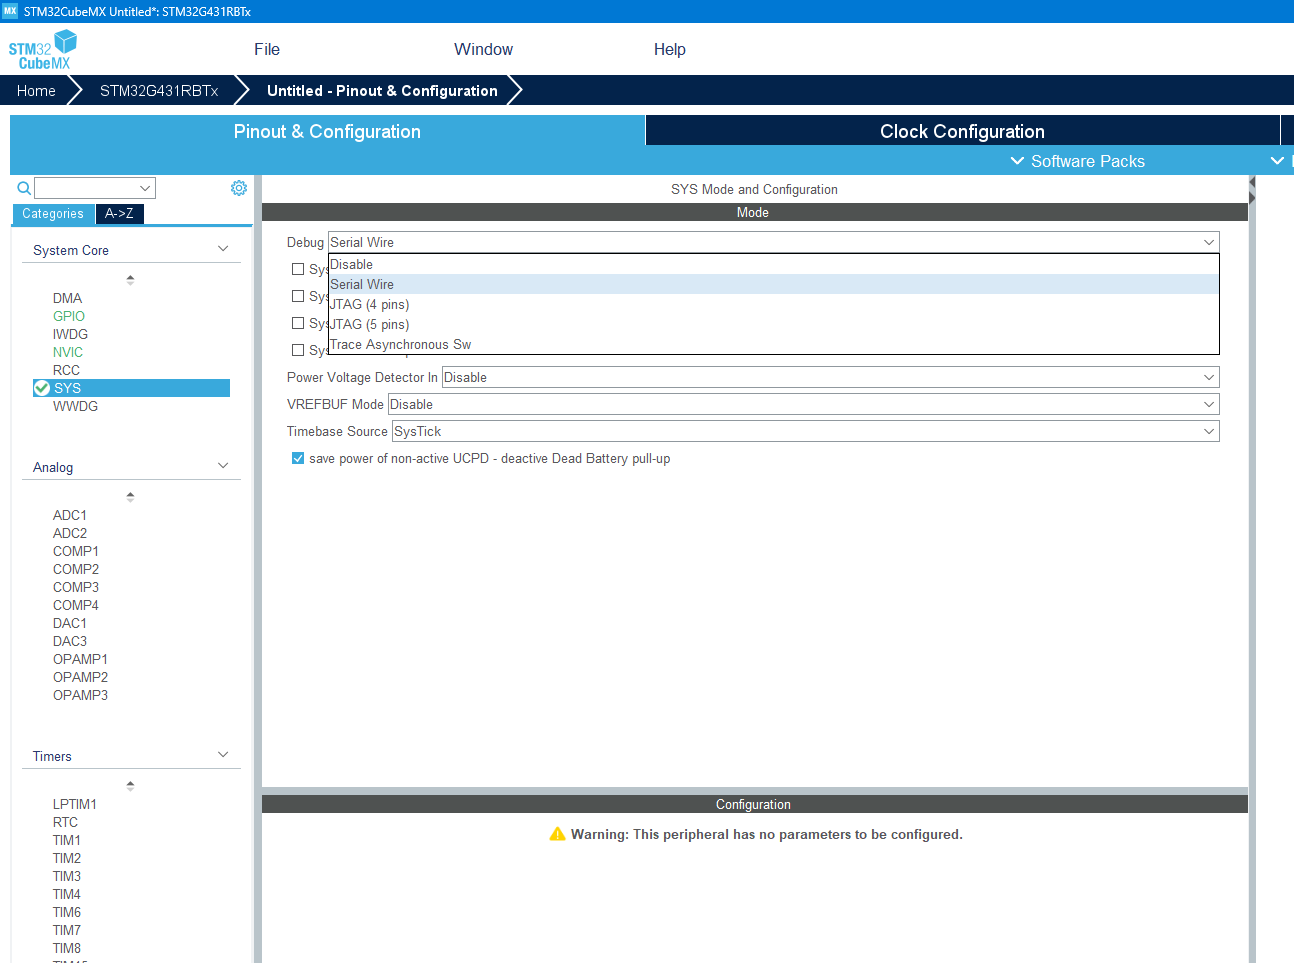Viewport: 1294px width, 963px height.
Task: Click the yellow warning triangle icon
Action: 557,834
